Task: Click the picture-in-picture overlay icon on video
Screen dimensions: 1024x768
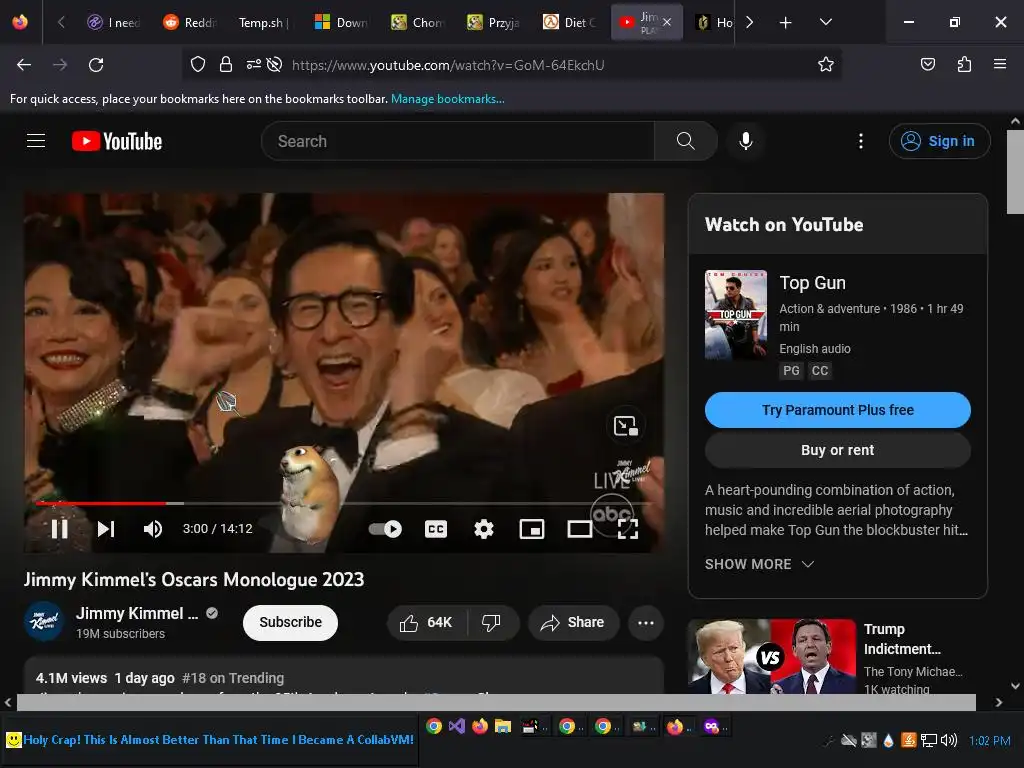Action: pos(626,426)
